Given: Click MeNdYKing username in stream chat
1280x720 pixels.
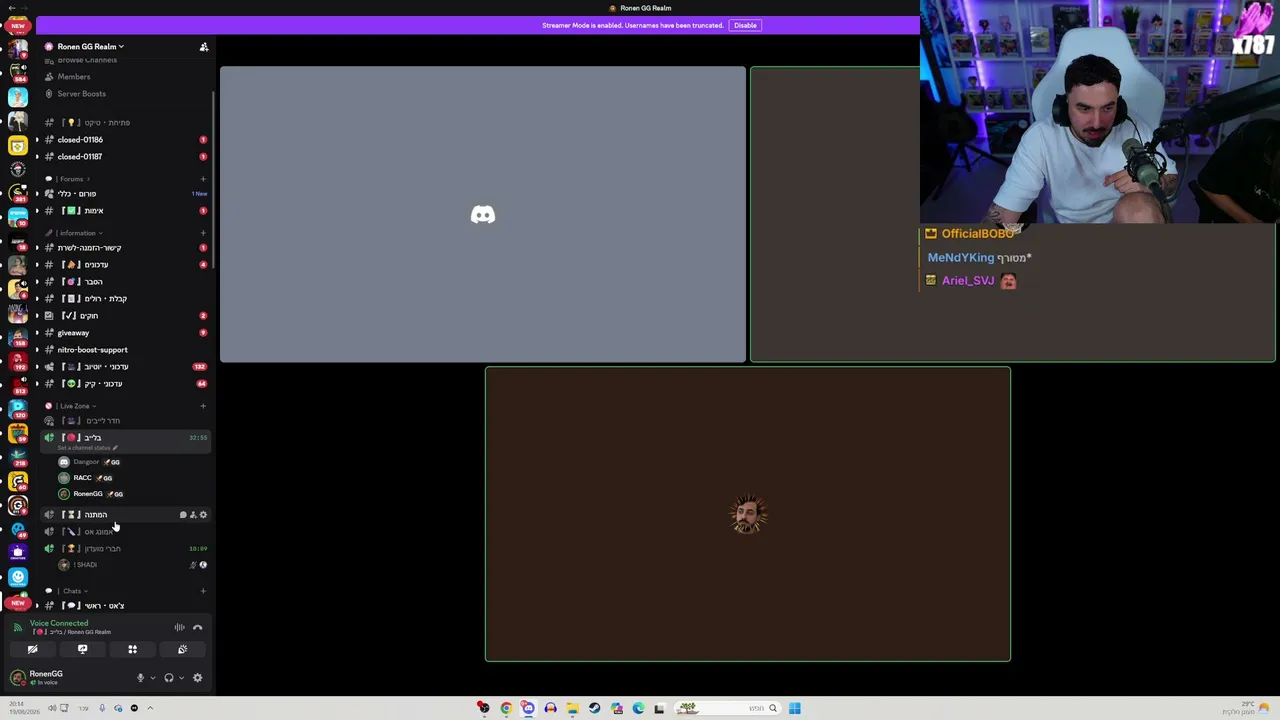Looking at the screenshot, I should click(x=961, y=258).
